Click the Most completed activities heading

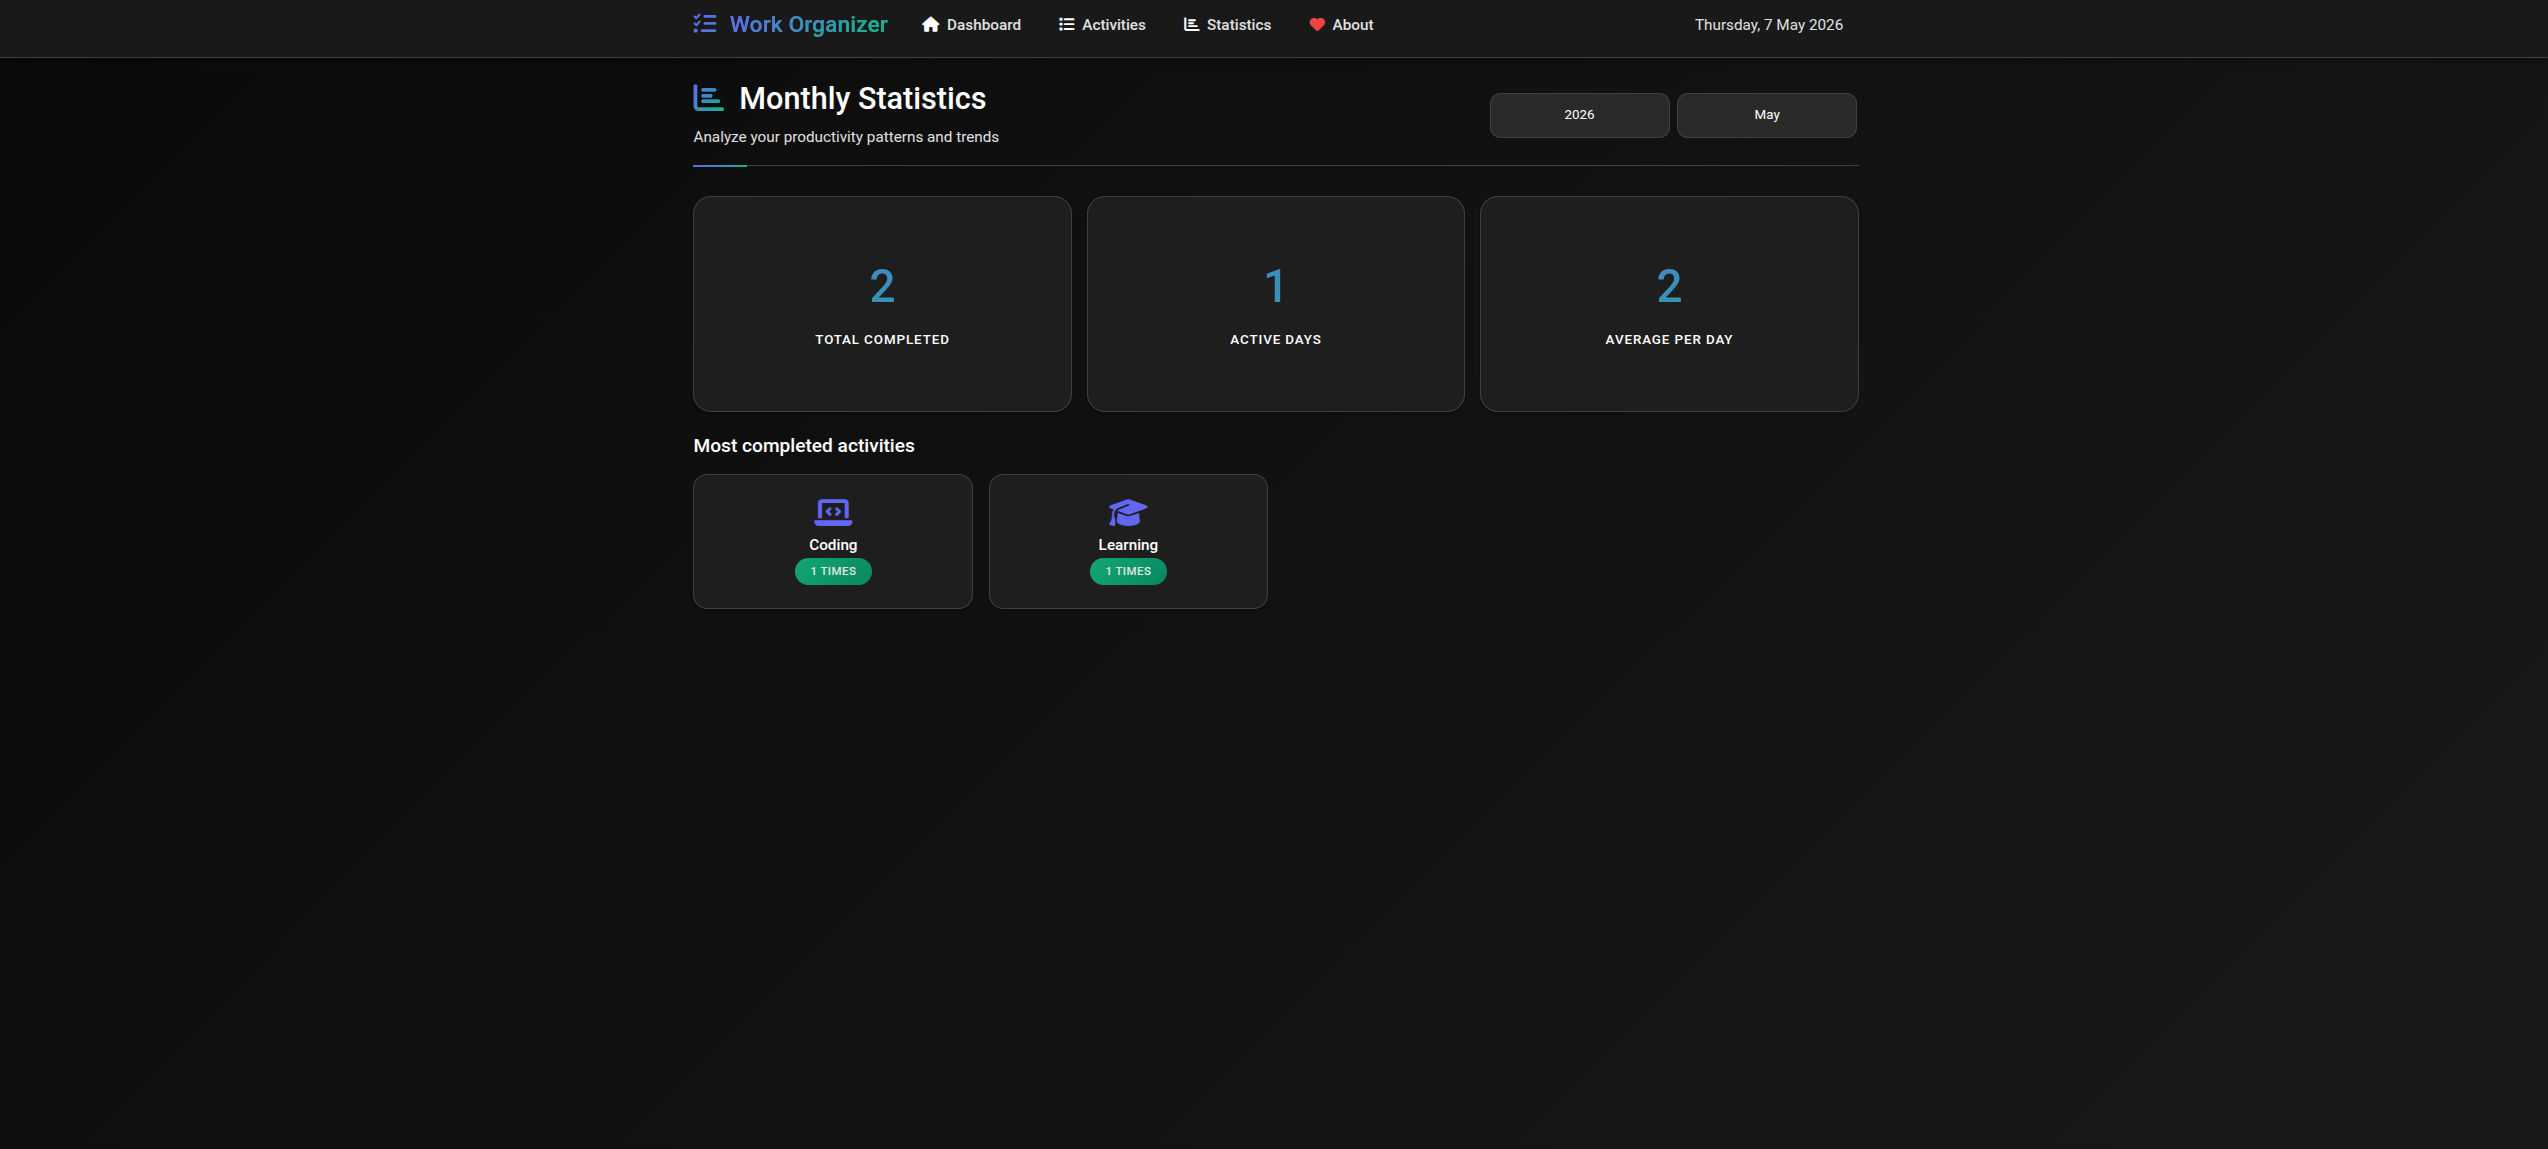804,446
